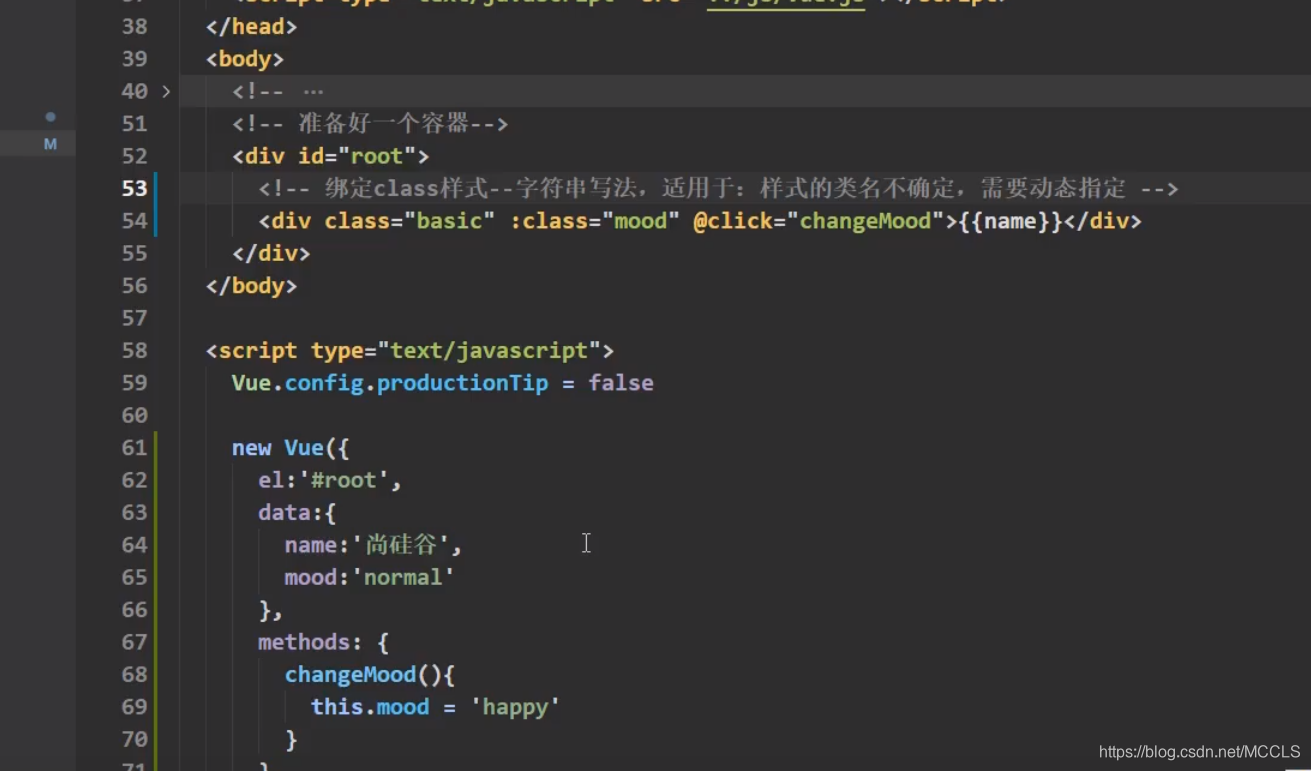Click the :class="mood" binding
The height and width of the screenshot is (771, 1311).
click(594, 221)
